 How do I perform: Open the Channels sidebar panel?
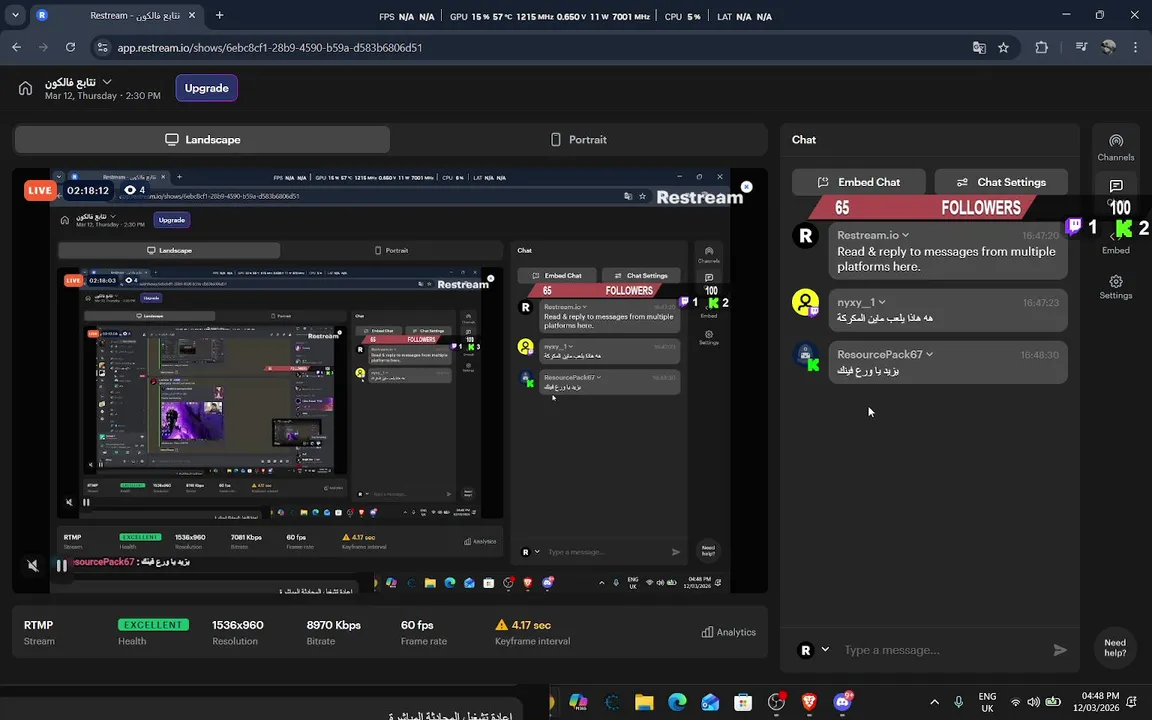click(x=1115, y=147)
